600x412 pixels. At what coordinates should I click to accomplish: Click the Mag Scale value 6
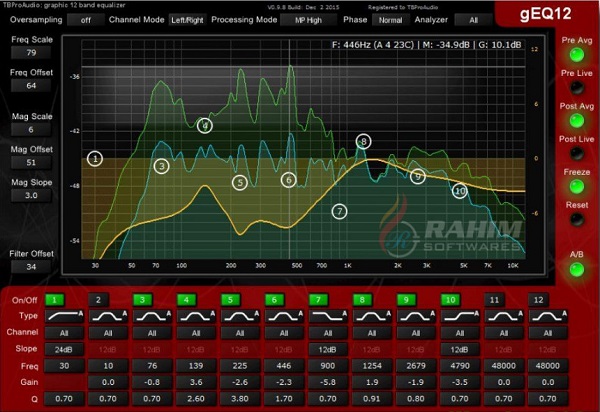pos(31,130)
